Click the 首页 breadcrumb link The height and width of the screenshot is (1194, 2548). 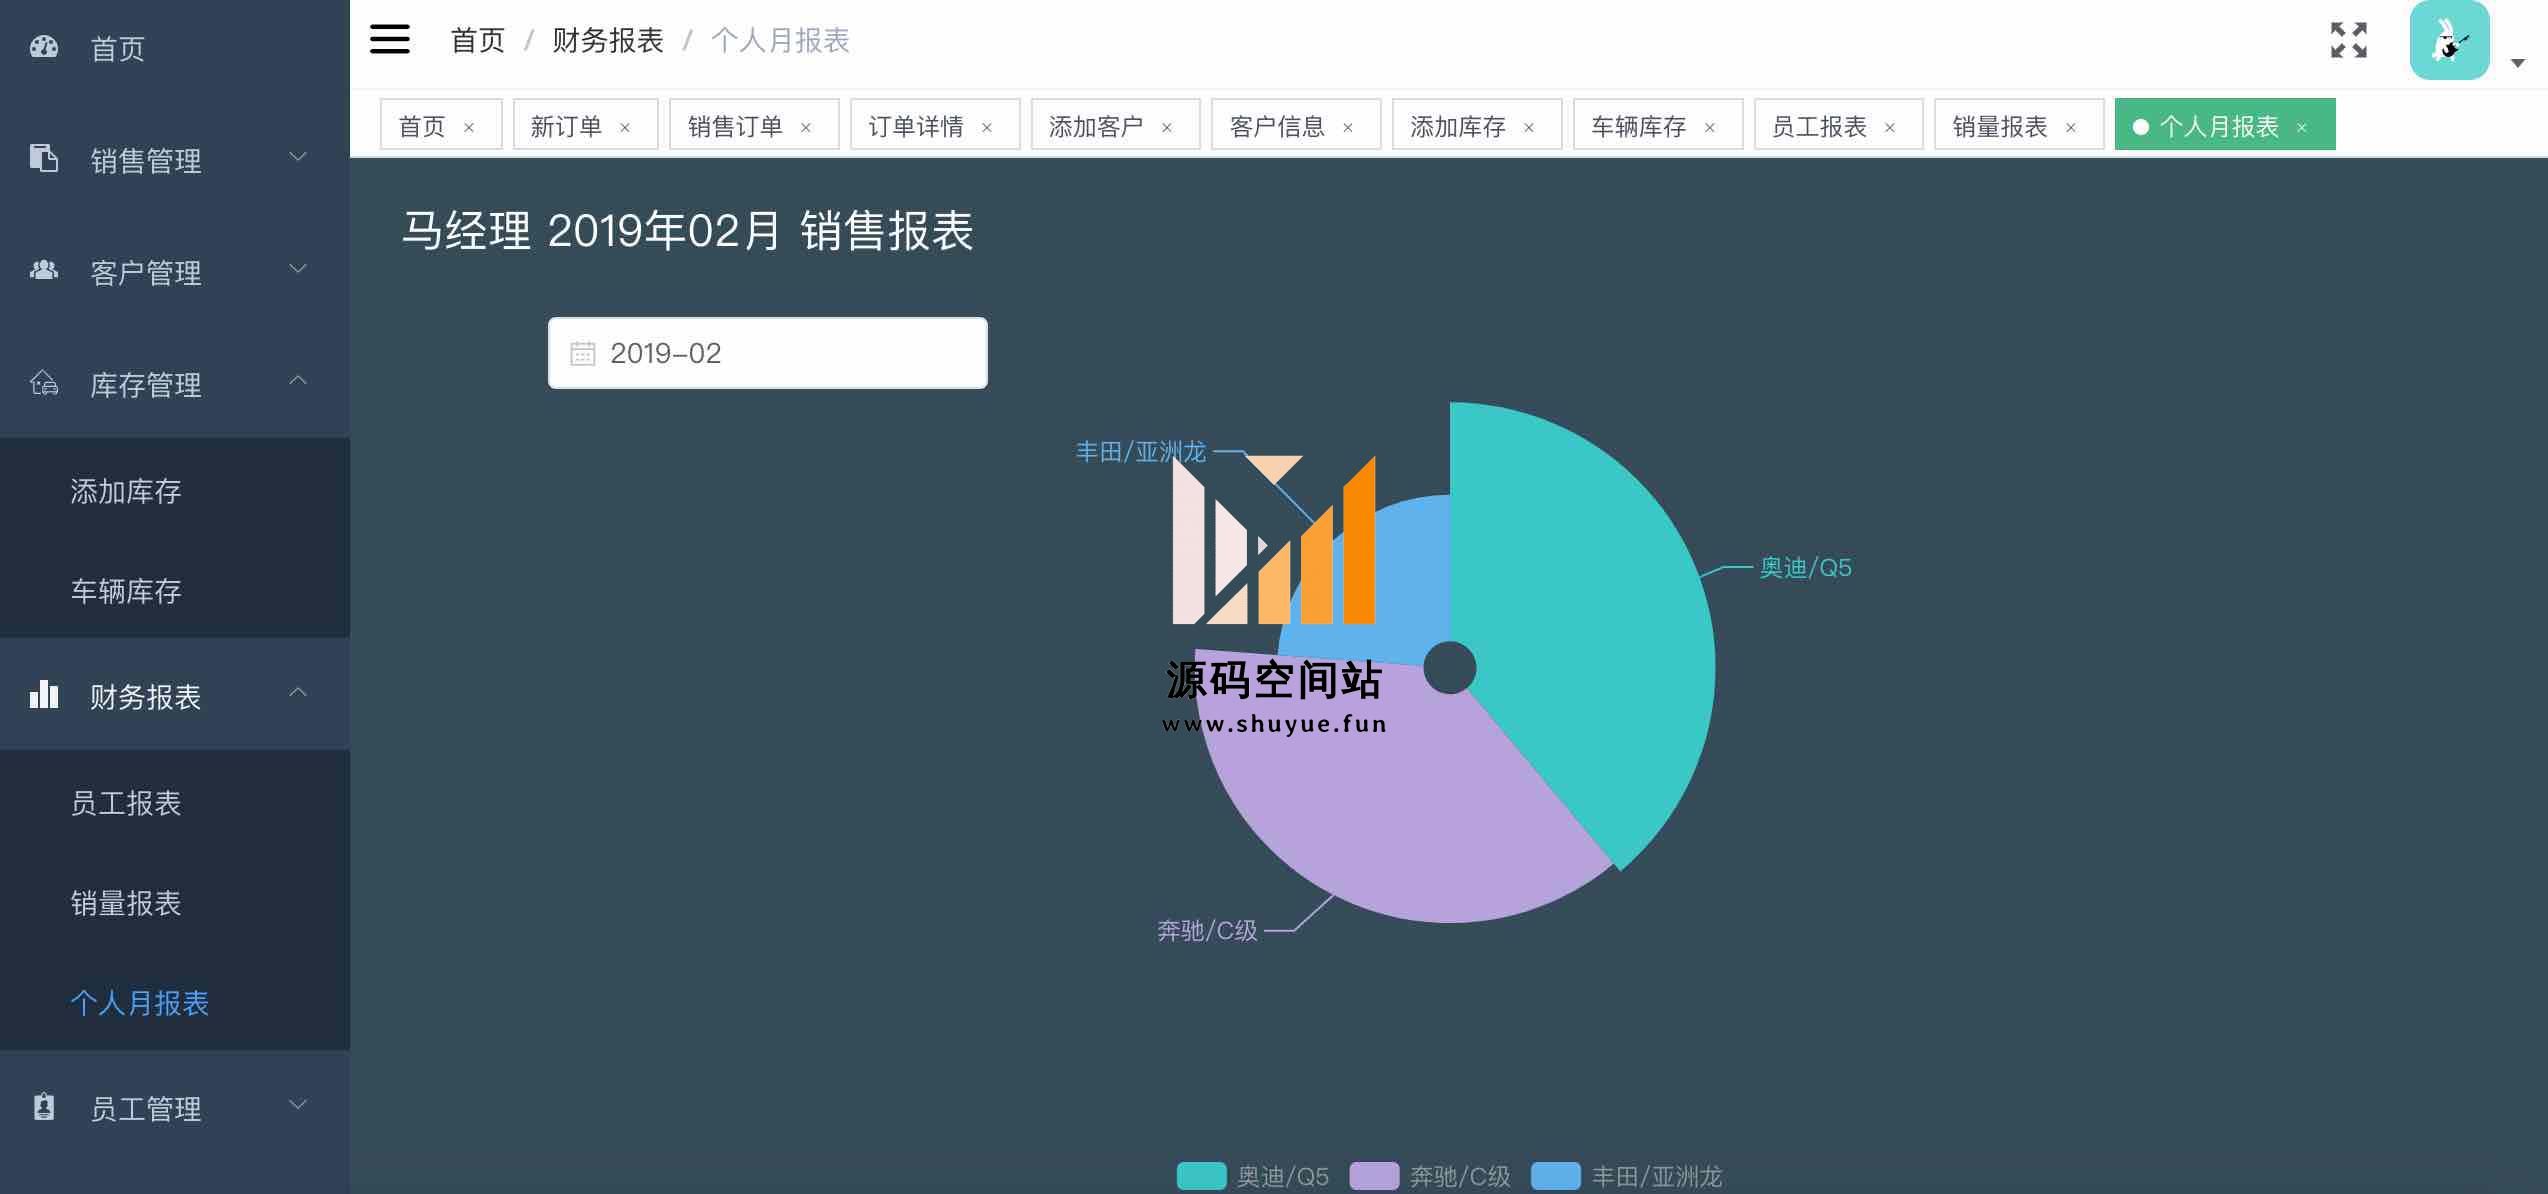(478, 40)
